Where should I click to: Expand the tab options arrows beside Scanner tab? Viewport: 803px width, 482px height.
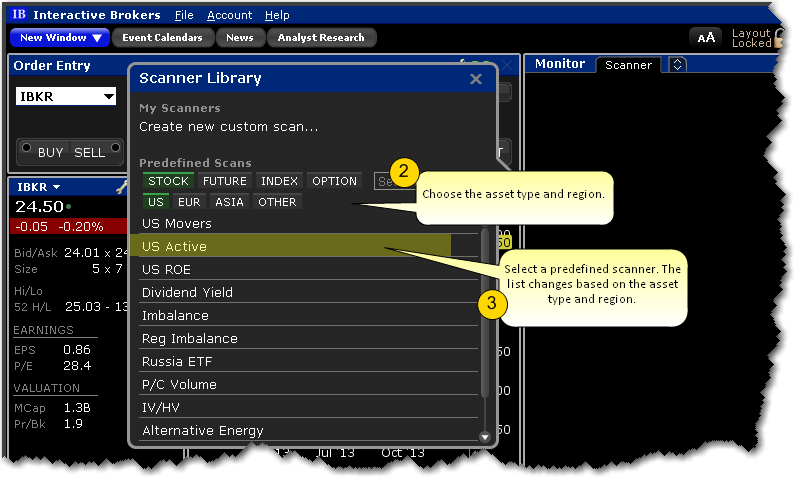click(x=677, y=65)
